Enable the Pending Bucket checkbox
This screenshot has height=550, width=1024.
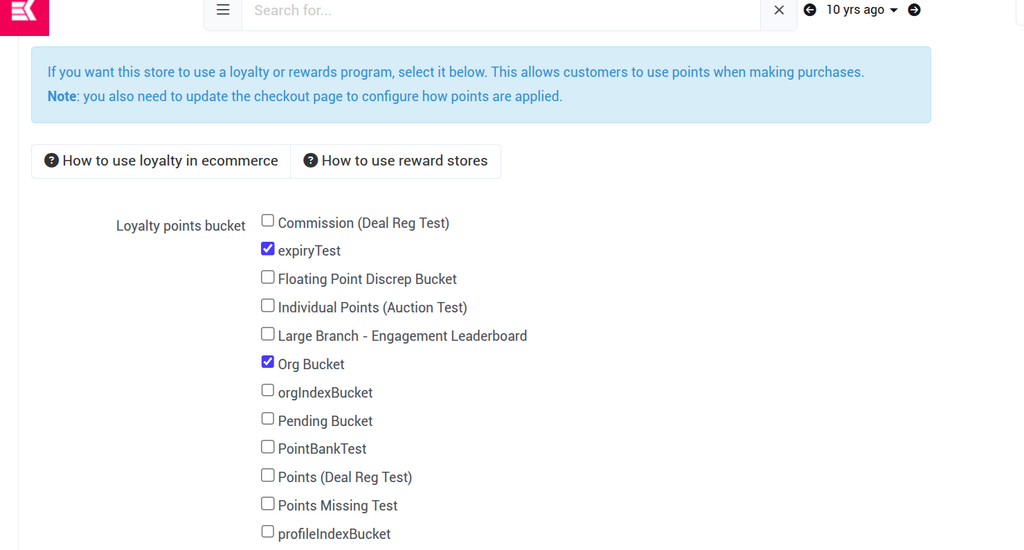268,419
